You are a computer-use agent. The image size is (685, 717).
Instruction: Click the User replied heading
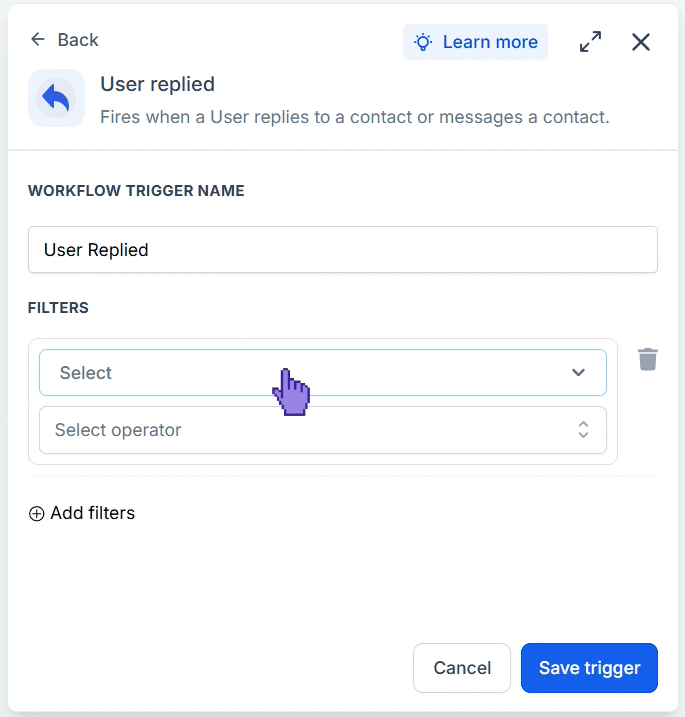pyautogui.click(x=157, y=84)
